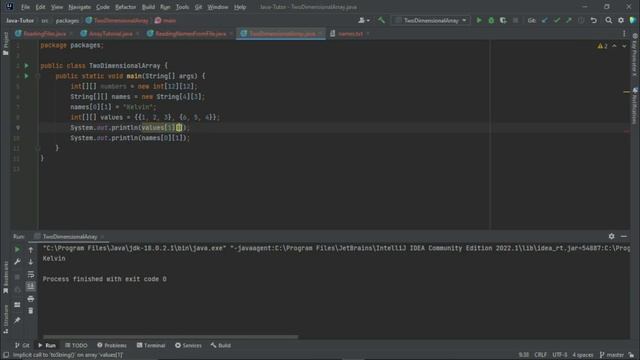Collapse the main method fold marker in gutter
Image resolution: width=640 pixels, height=360 pixels.
point(37,76)
